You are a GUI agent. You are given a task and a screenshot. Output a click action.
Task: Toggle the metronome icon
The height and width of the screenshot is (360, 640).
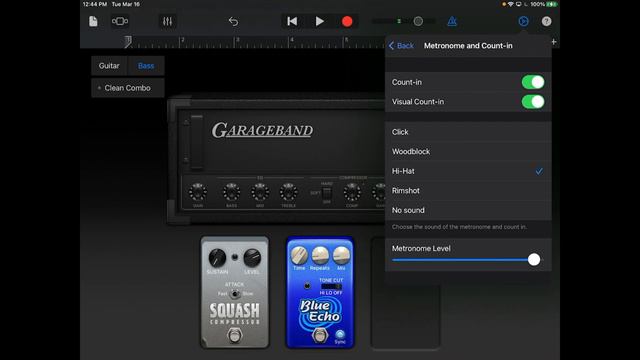(x=452, y=21)
